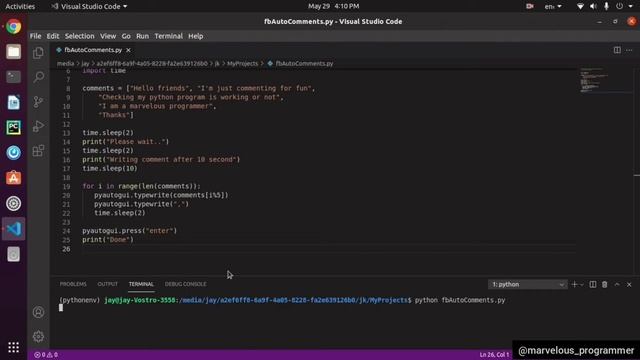Click MyProjects in the breadcrumb path
Screen dimensions: 640x360
242,64
